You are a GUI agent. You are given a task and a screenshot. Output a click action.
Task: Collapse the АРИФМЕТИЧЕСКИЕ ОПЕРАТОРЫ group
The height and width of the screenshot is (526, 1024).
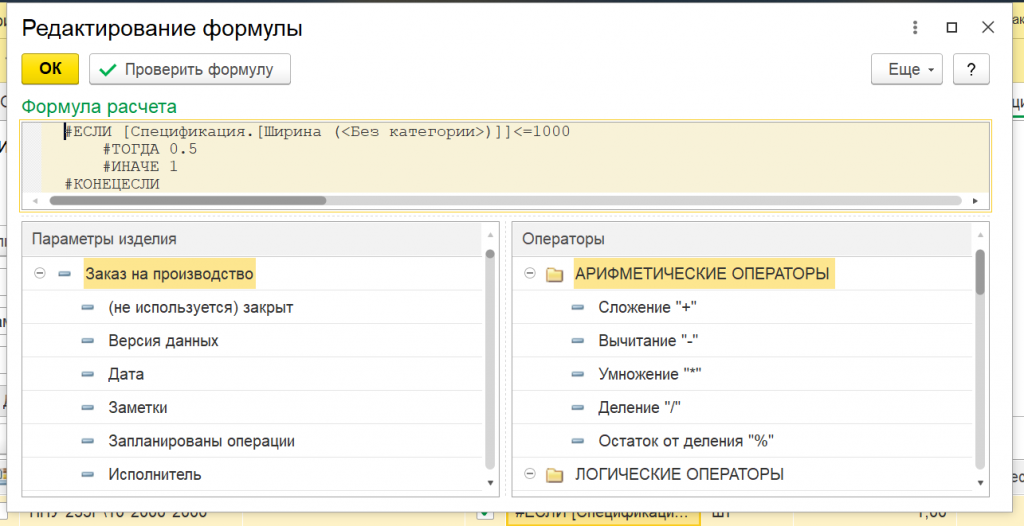coord(530,274)
